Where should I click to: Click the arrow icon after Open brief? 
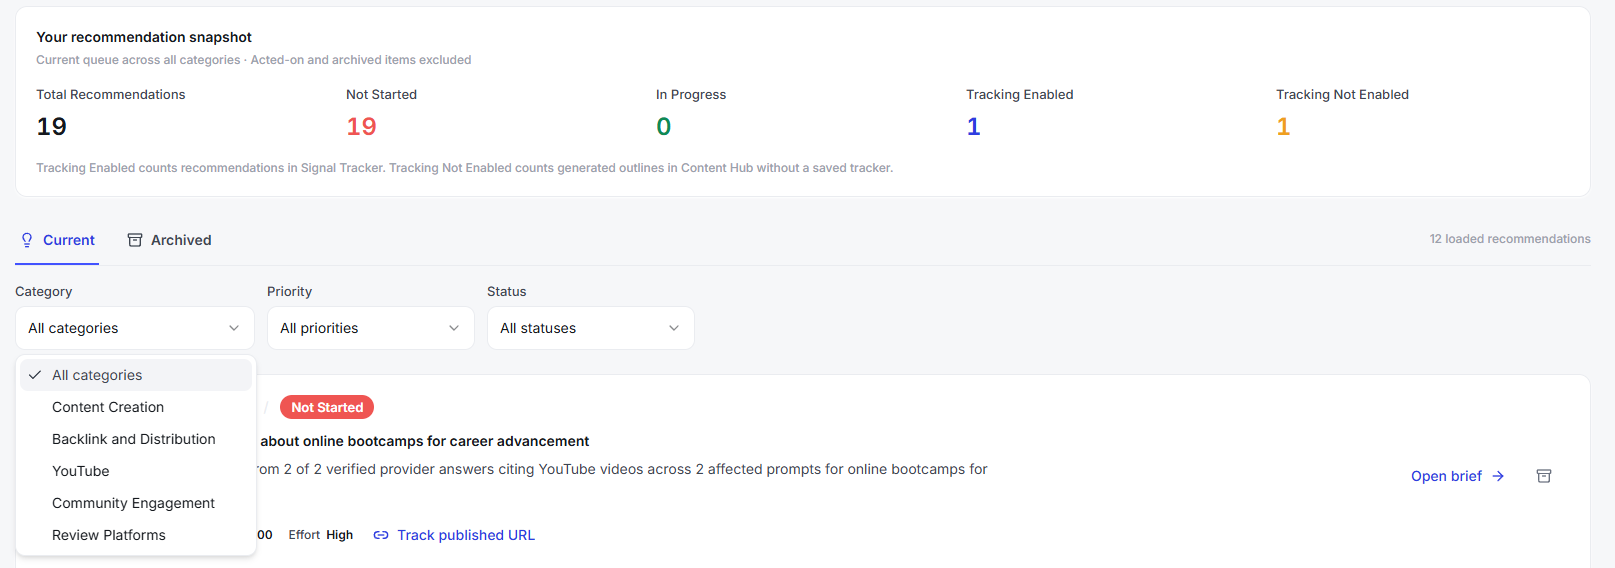point(1498,476)
